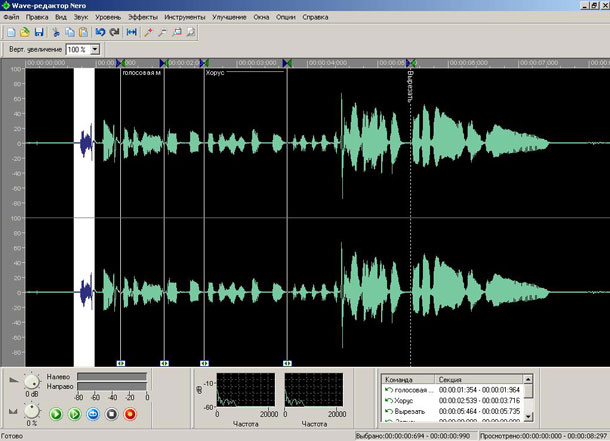Redo the action with the dark arrow icon
The height and width of the screenshot is (441, 610).
click(x=114, y=32)
